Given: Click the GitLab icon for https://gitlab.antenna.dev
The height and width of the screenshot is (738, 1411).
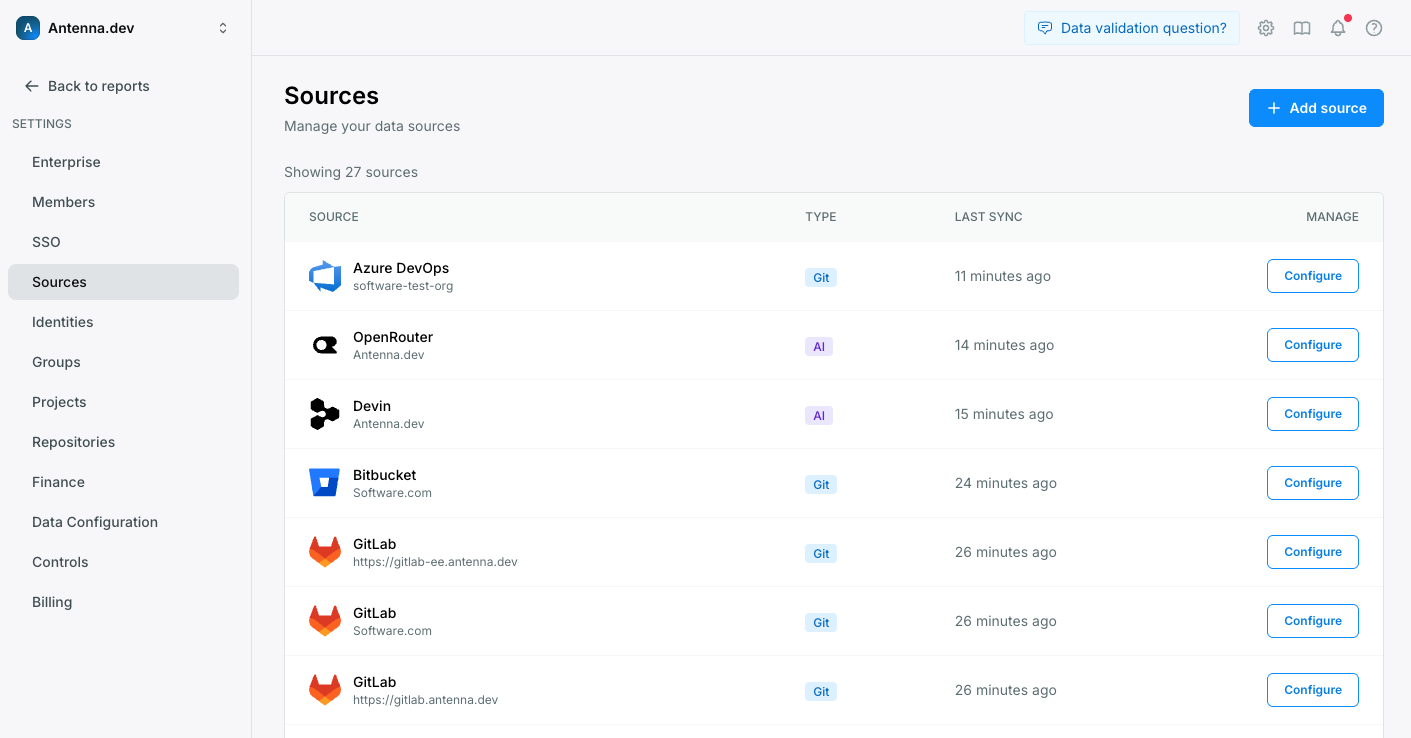Looking at the screenshot, I should (x=325, y=690).
